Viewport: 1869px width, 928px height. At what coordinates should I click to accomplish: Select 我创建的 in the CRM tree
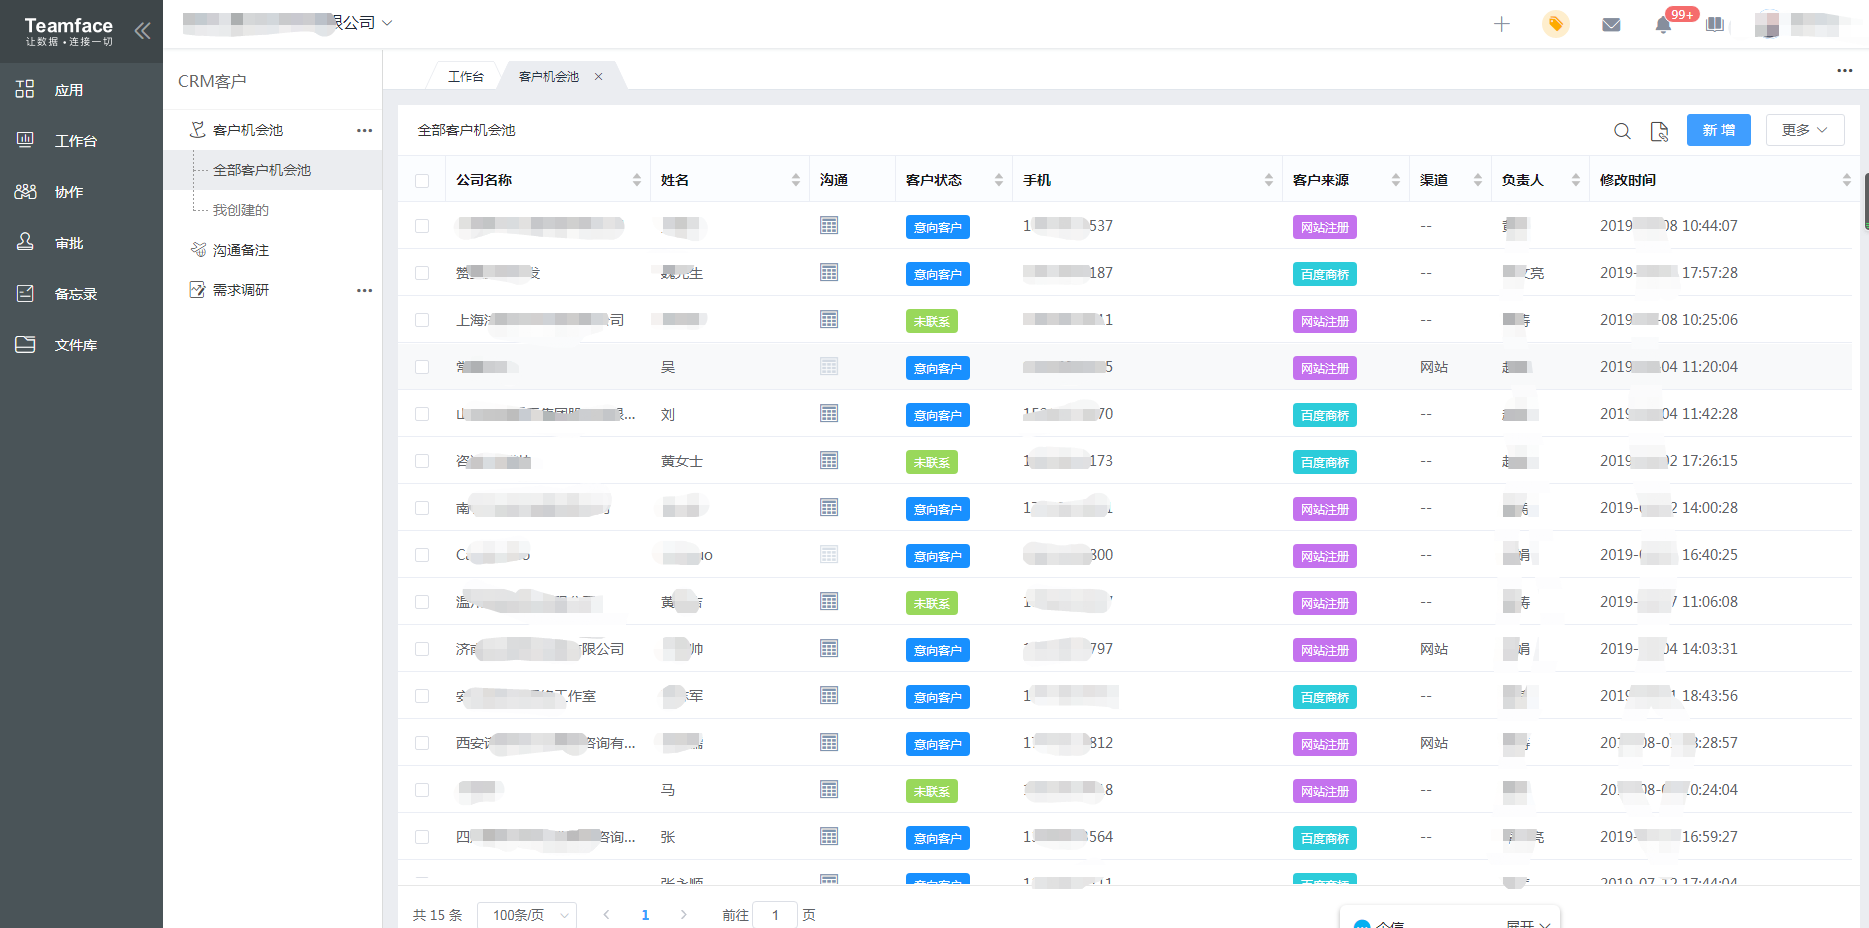(241, 210)
